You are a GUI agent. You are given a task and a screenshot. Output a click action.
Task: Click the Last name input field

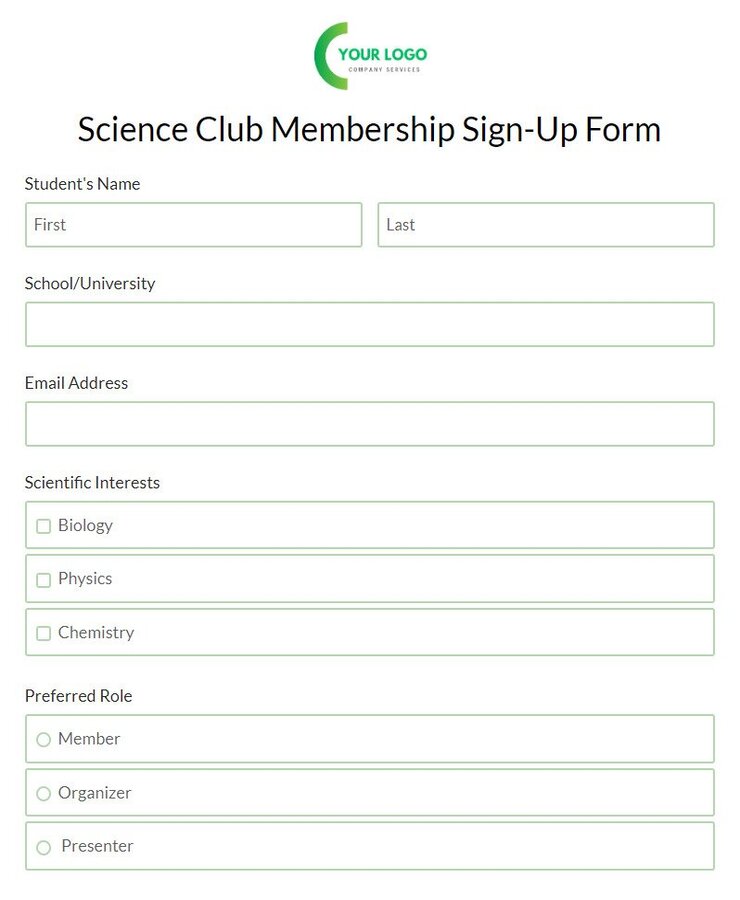tap(546, 225)
